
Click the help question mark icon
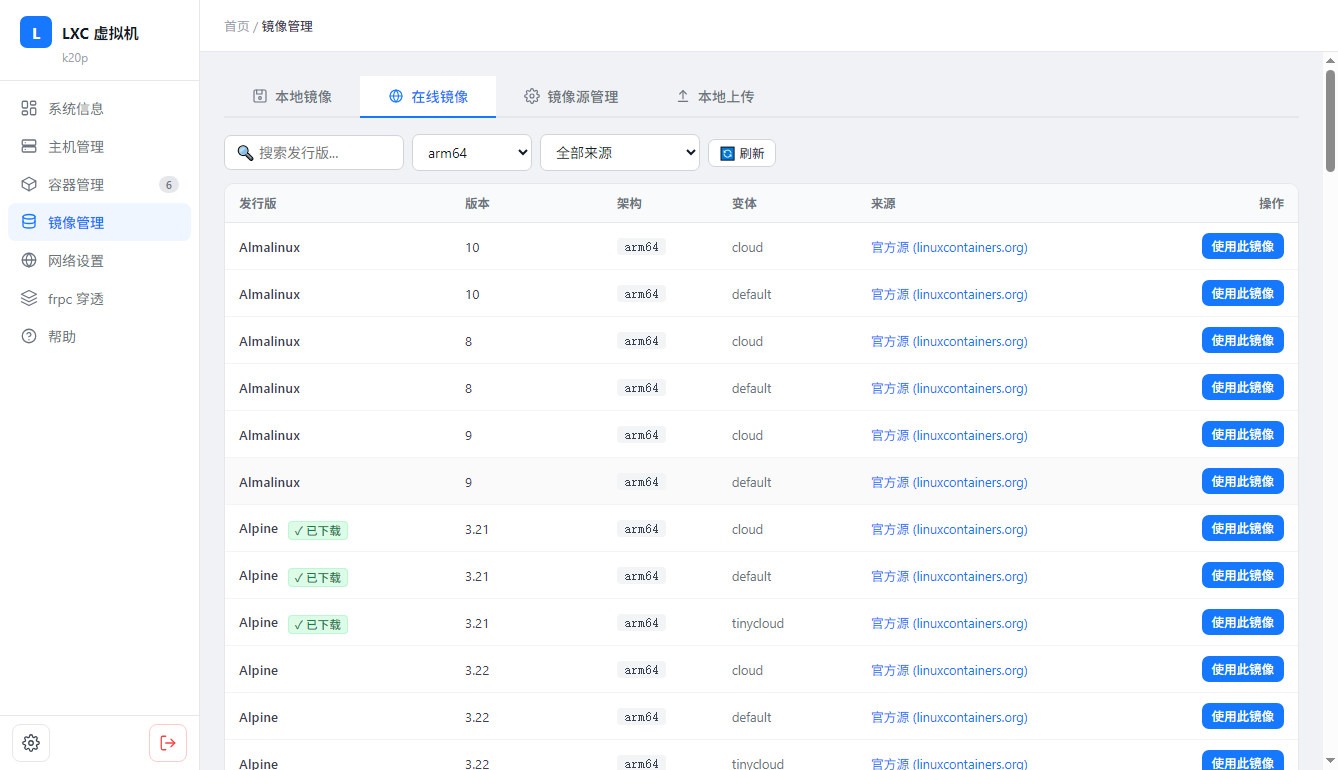coord(29,336)
